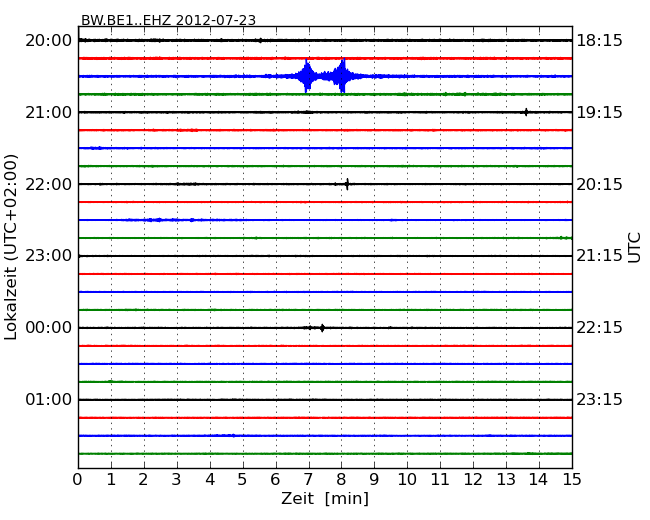Click the black spike on the 22:00 trace
The height and width of the screenshot is (520, 650).
pos(347,184)
